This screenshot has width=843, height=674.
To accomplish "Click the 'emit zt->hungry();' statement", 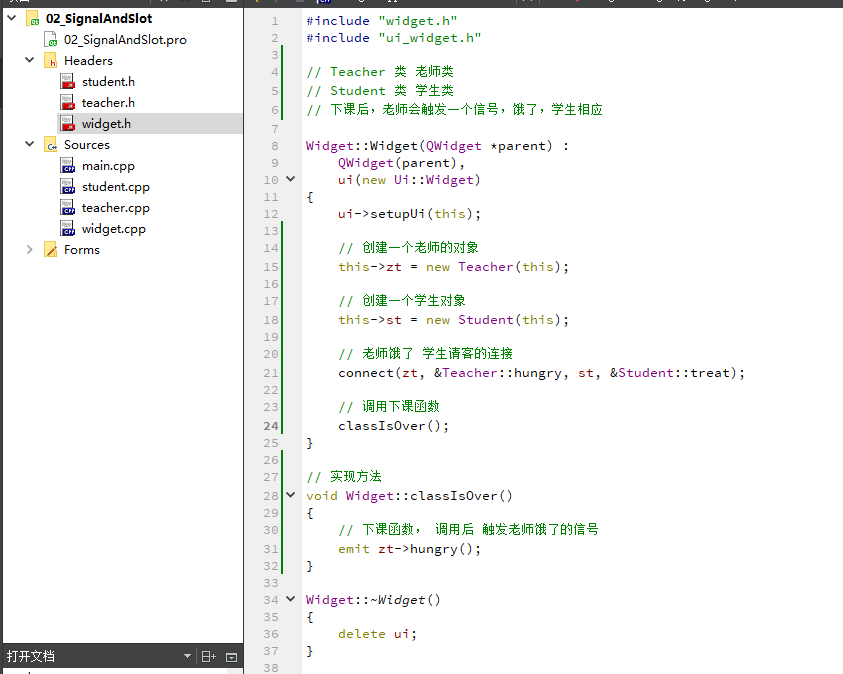I will (x=409, y=549).
